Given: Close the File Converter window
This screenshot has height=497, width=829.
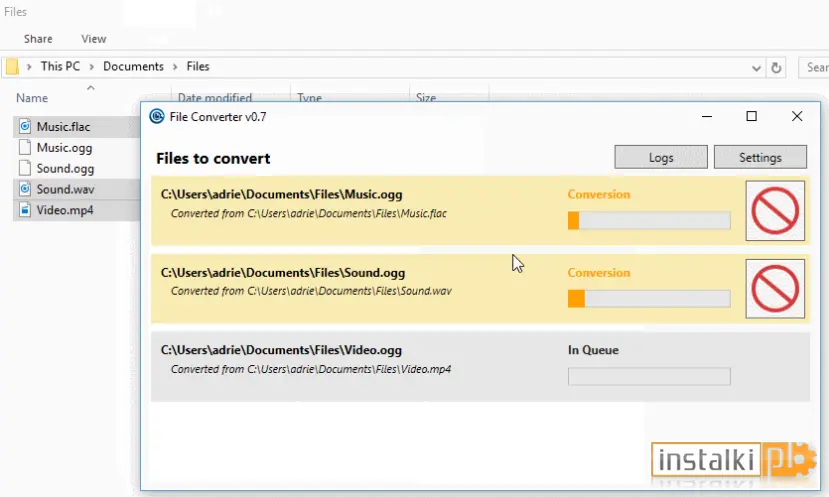Looking at the screenshot, I should (x=797, y=116).
